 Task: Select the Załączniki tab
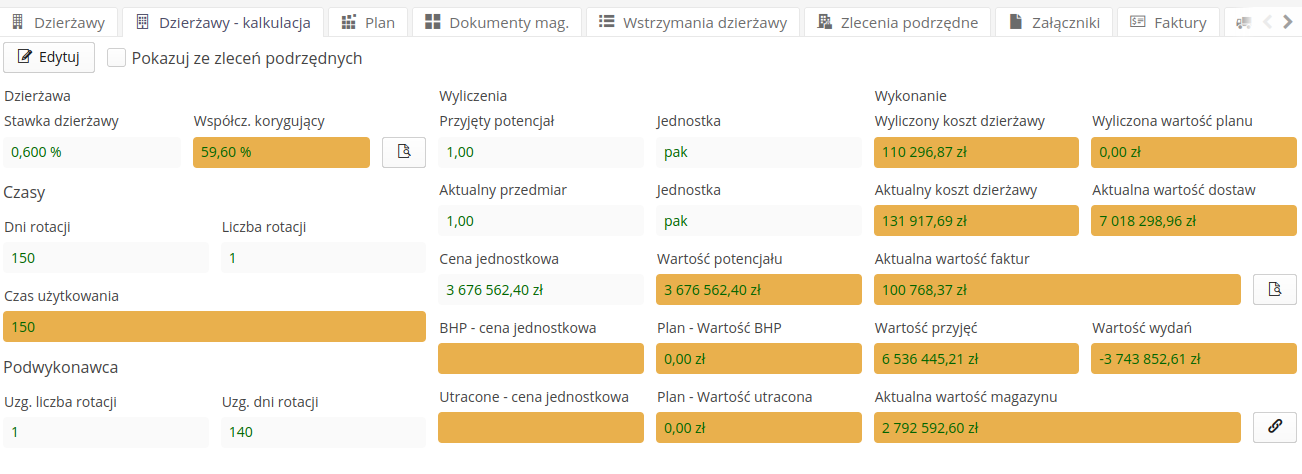click(1055, 22)
